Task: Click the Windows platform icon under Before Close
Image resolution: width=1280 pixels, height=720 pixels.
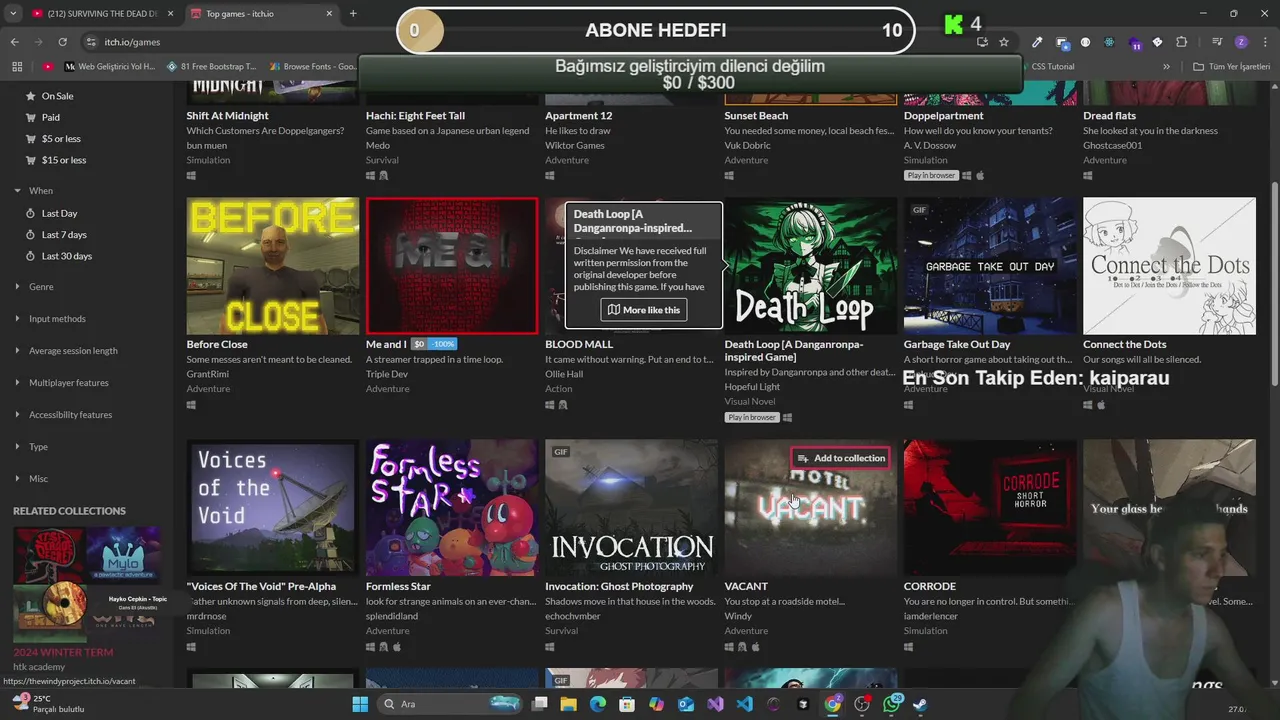Action: click(191, 405)
